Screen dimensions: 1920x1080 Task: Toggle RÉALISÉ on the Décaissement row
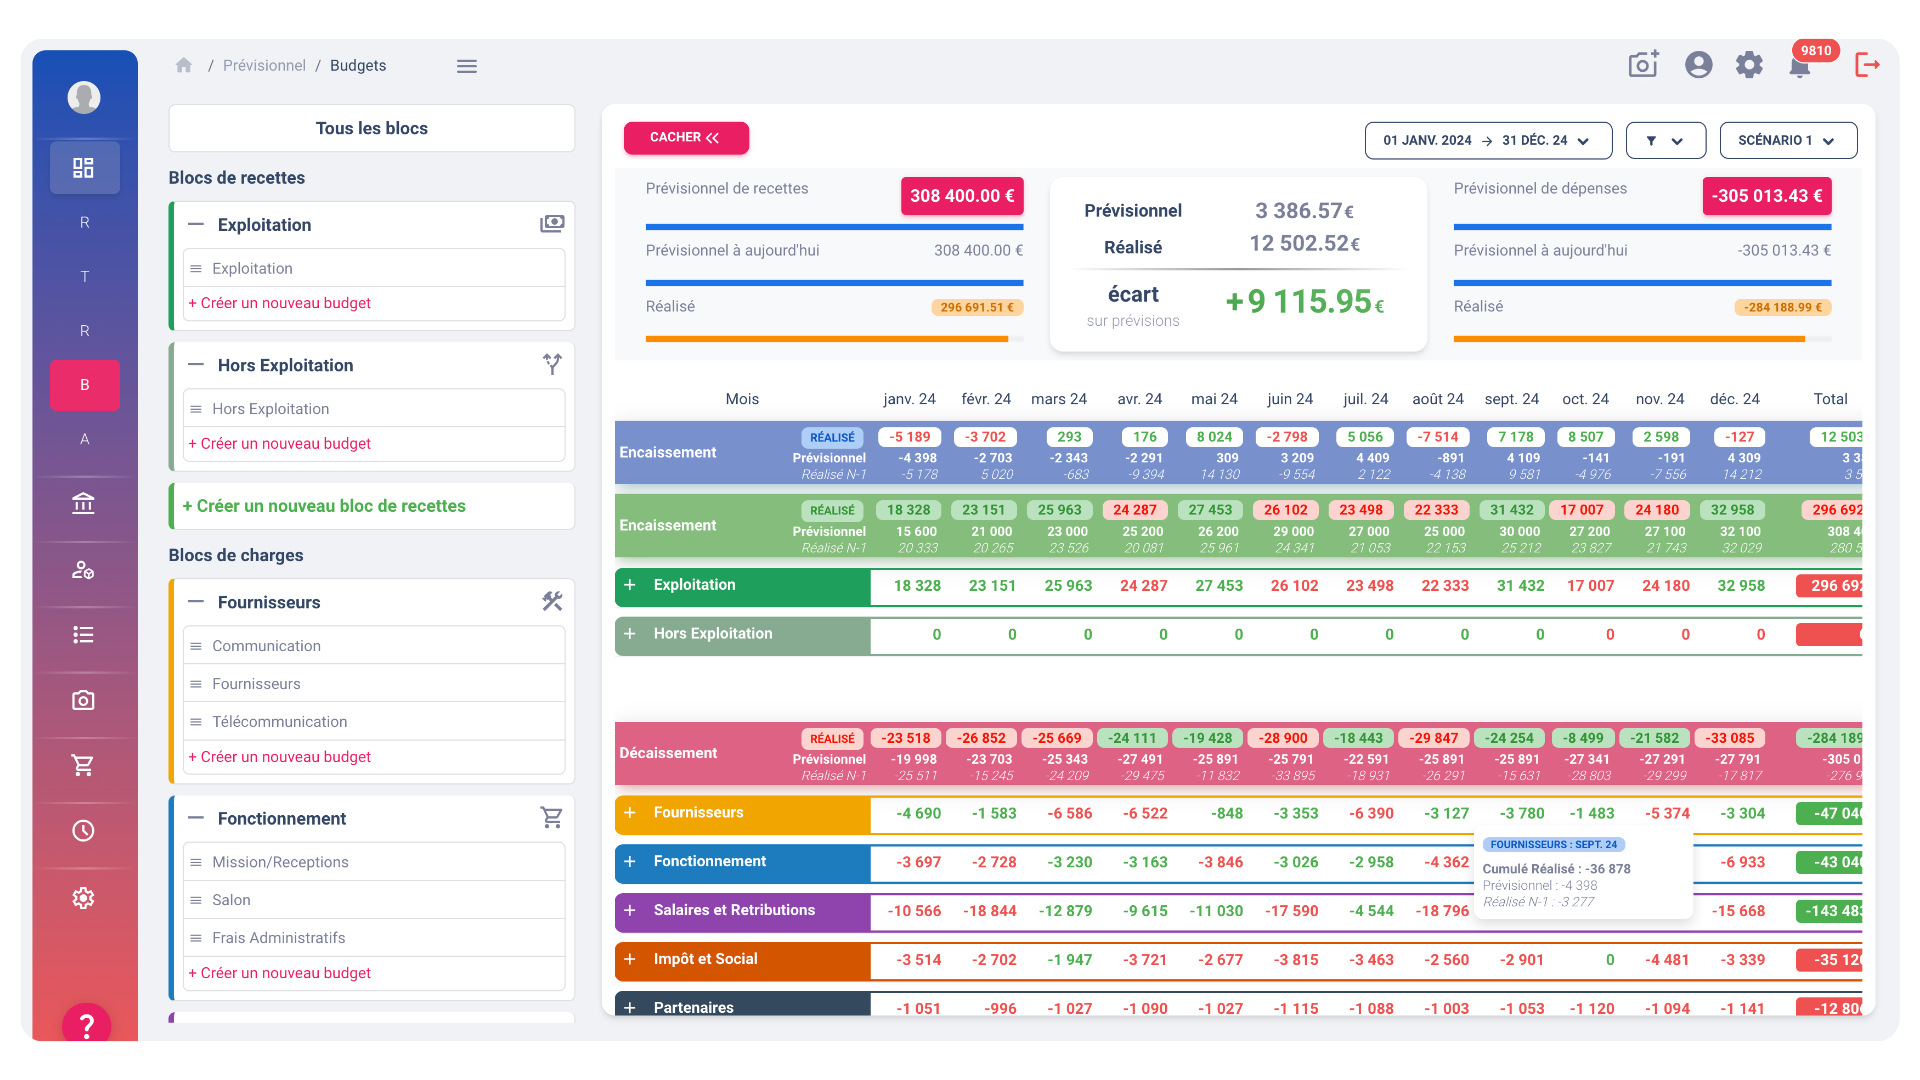(831, 738)
